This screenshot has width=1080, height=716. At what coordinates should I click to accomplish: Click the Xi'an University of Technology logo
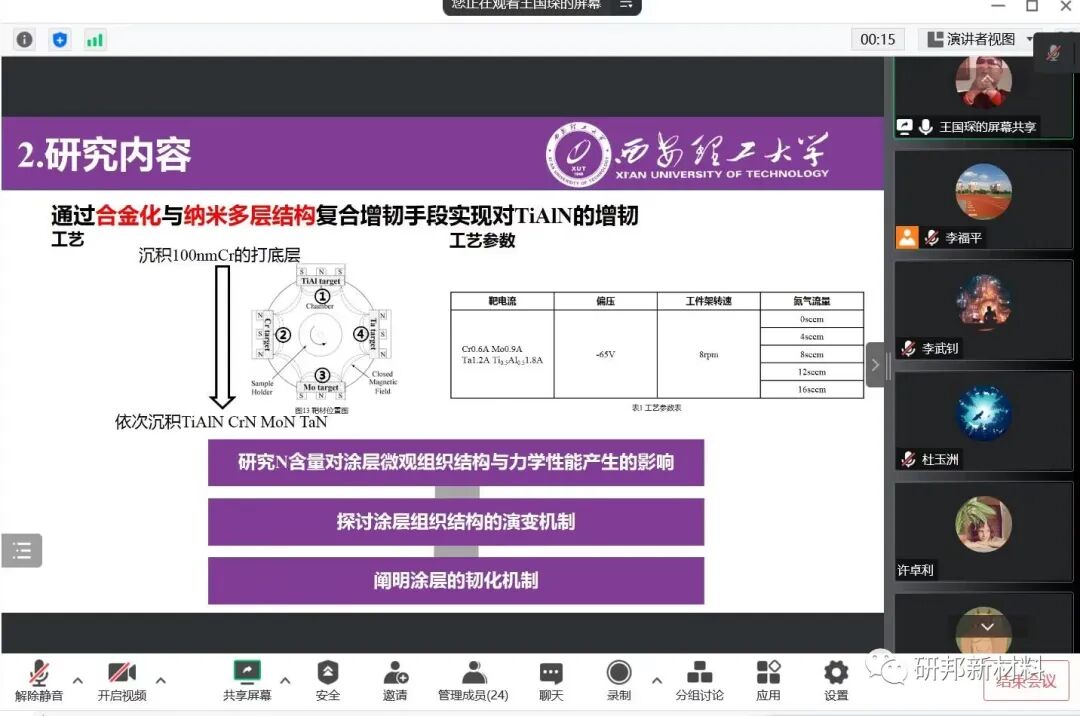tap(687, 154)
